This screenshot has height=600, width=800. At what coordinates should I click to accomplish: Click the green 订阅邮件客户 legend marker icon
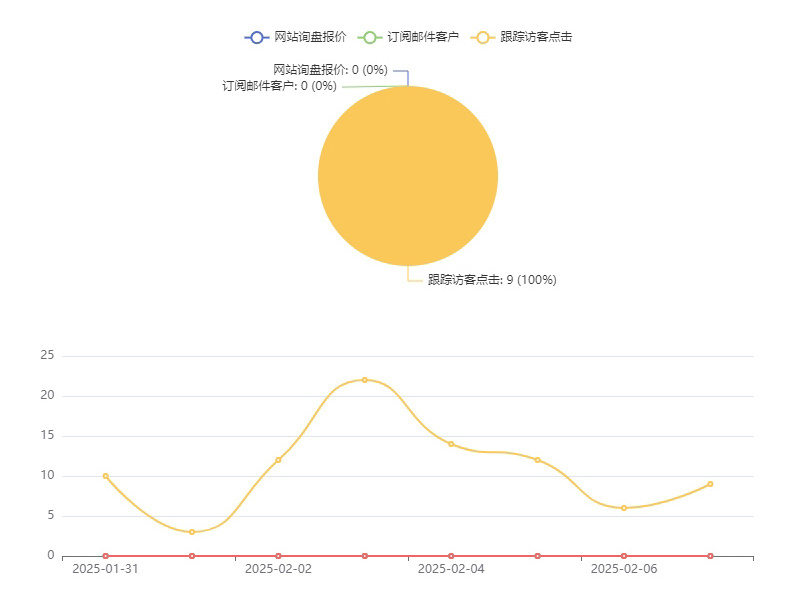click(370, 37)
